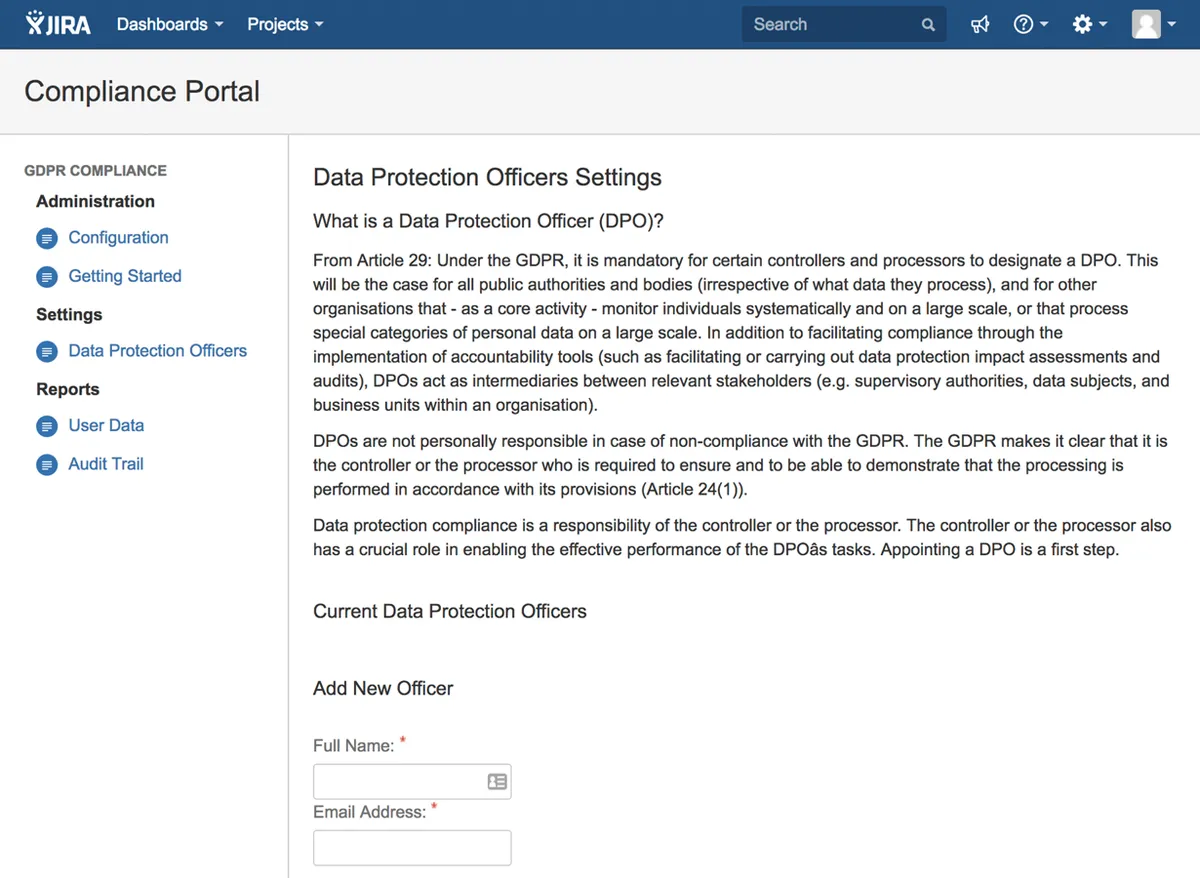Click the Add New Officer heading

(x=383, y=688)
